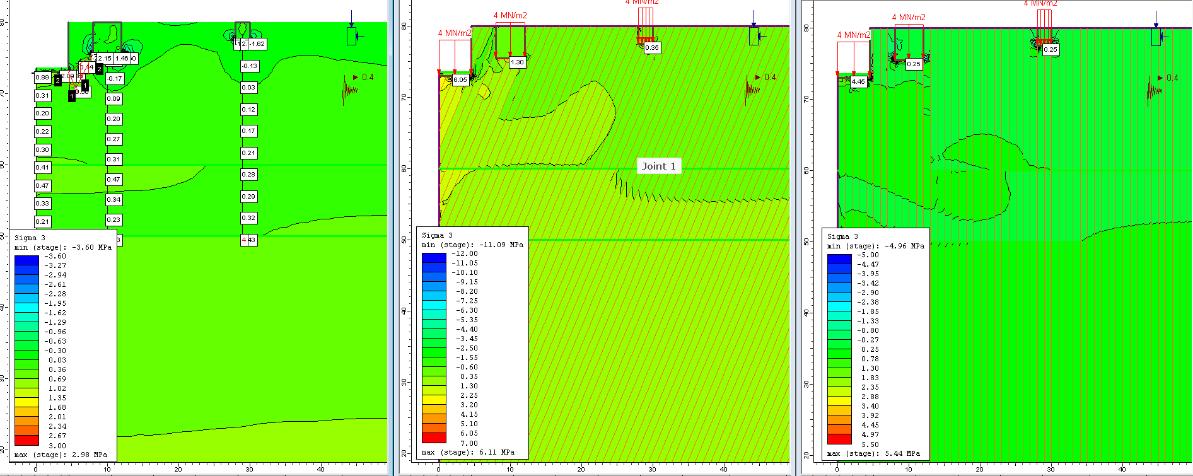1193x476 pixels.
Task: Click the 0.28 query value in left pane
Action: (249, 175)
